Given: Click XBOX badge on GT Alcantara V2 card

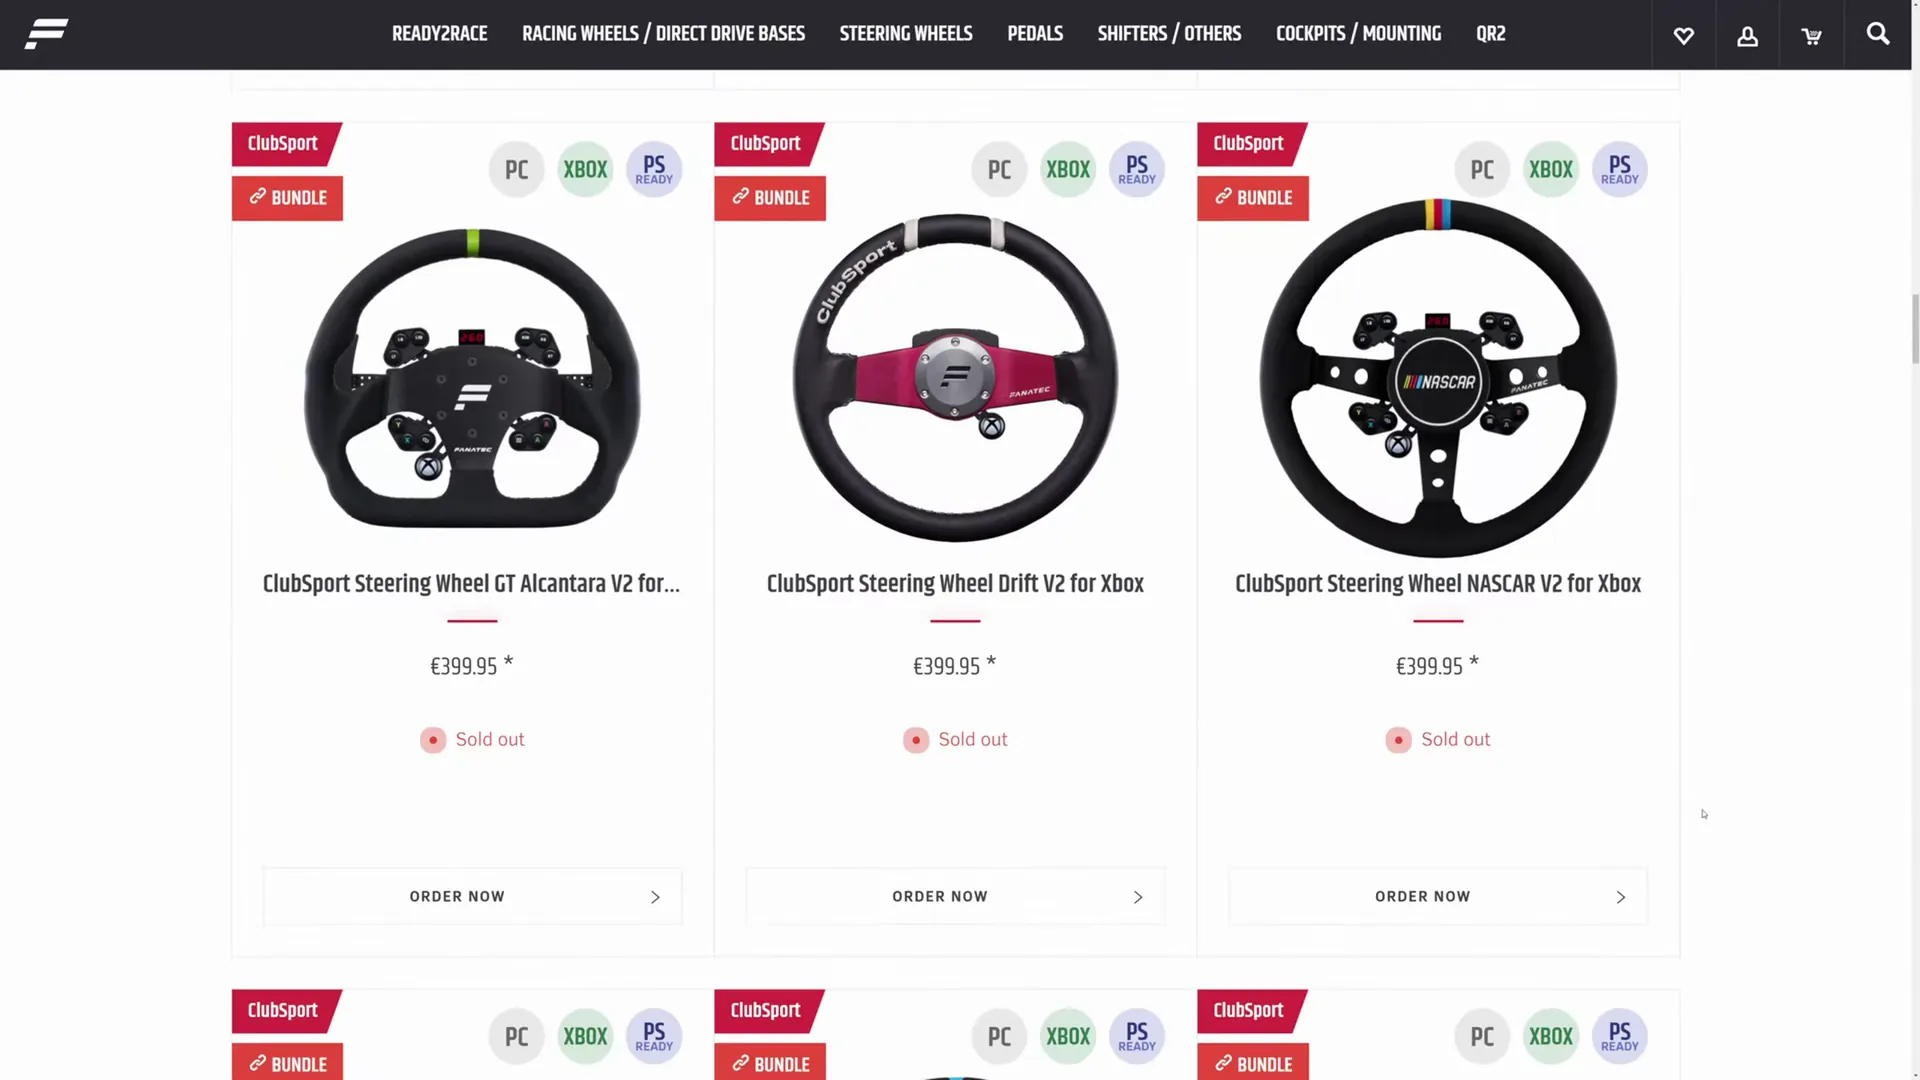Looking at the screenshot, I should pos(585,170).
